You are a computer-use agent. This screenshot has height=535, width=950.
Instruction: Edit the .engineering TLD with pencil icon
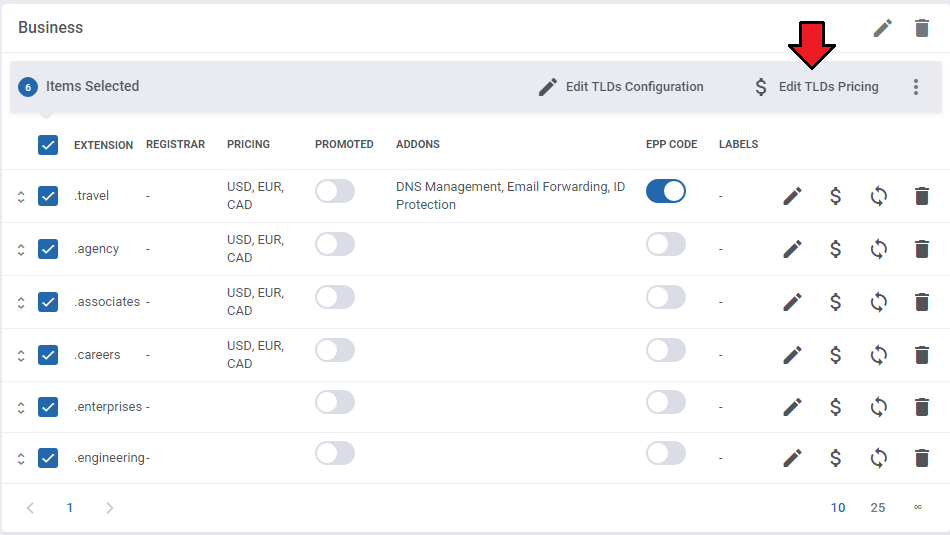tap(792, 458)
